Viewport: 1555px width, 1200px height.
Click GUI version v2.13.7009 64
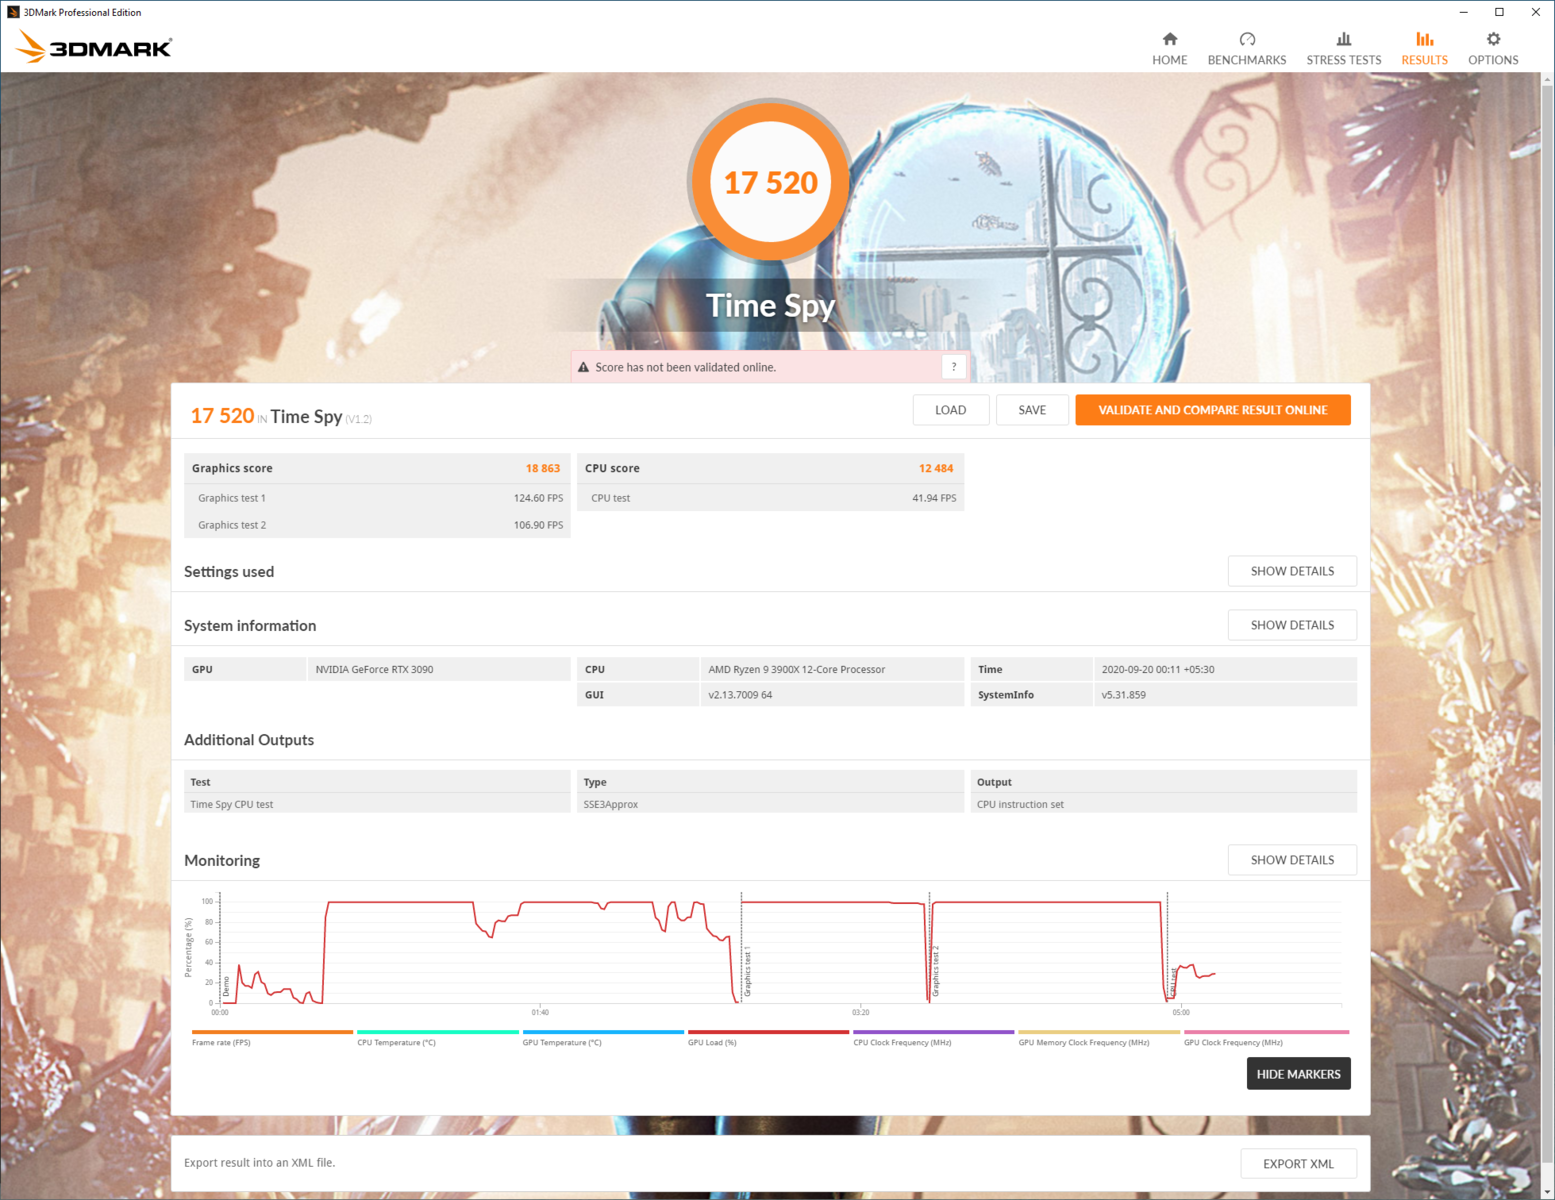tap(740, 695)
